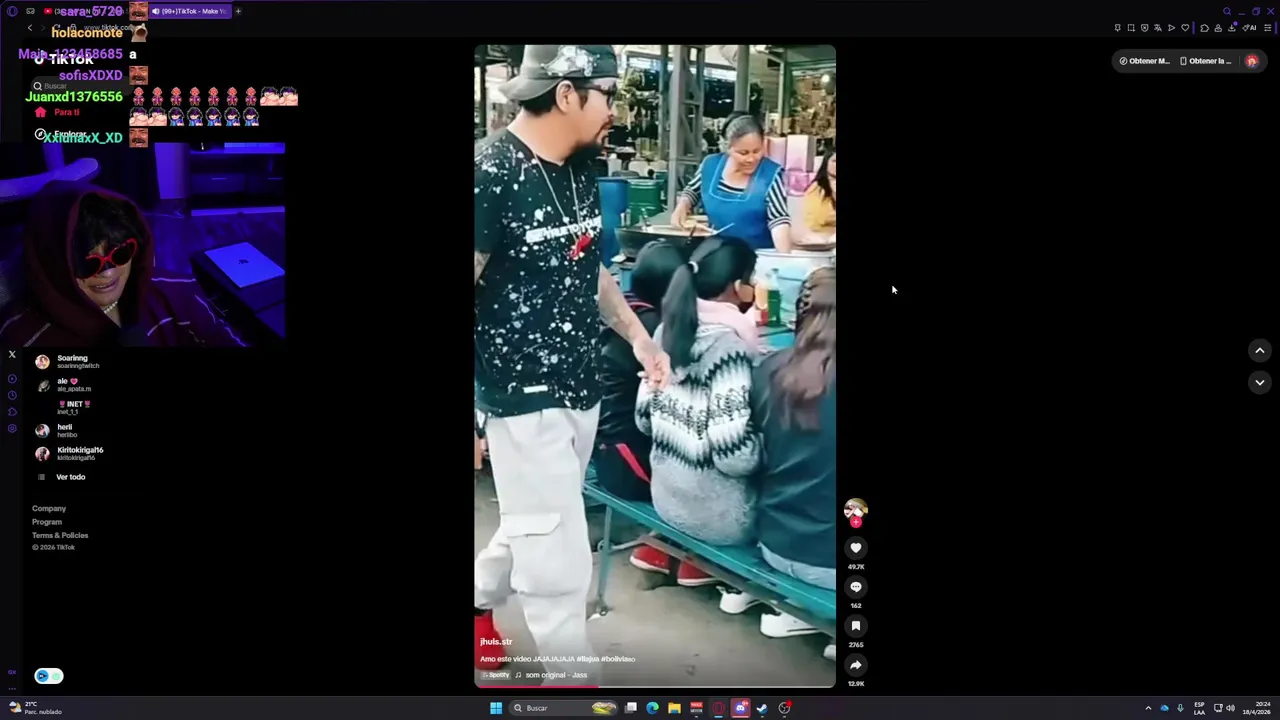Screen dimensions: 1280x720
Task: Open the Program footer link
Action: click(47, 522)
